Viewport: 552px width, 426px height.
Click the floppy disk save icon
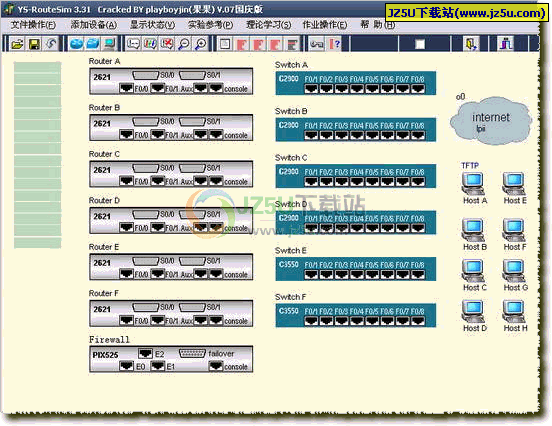pos(34,44)
